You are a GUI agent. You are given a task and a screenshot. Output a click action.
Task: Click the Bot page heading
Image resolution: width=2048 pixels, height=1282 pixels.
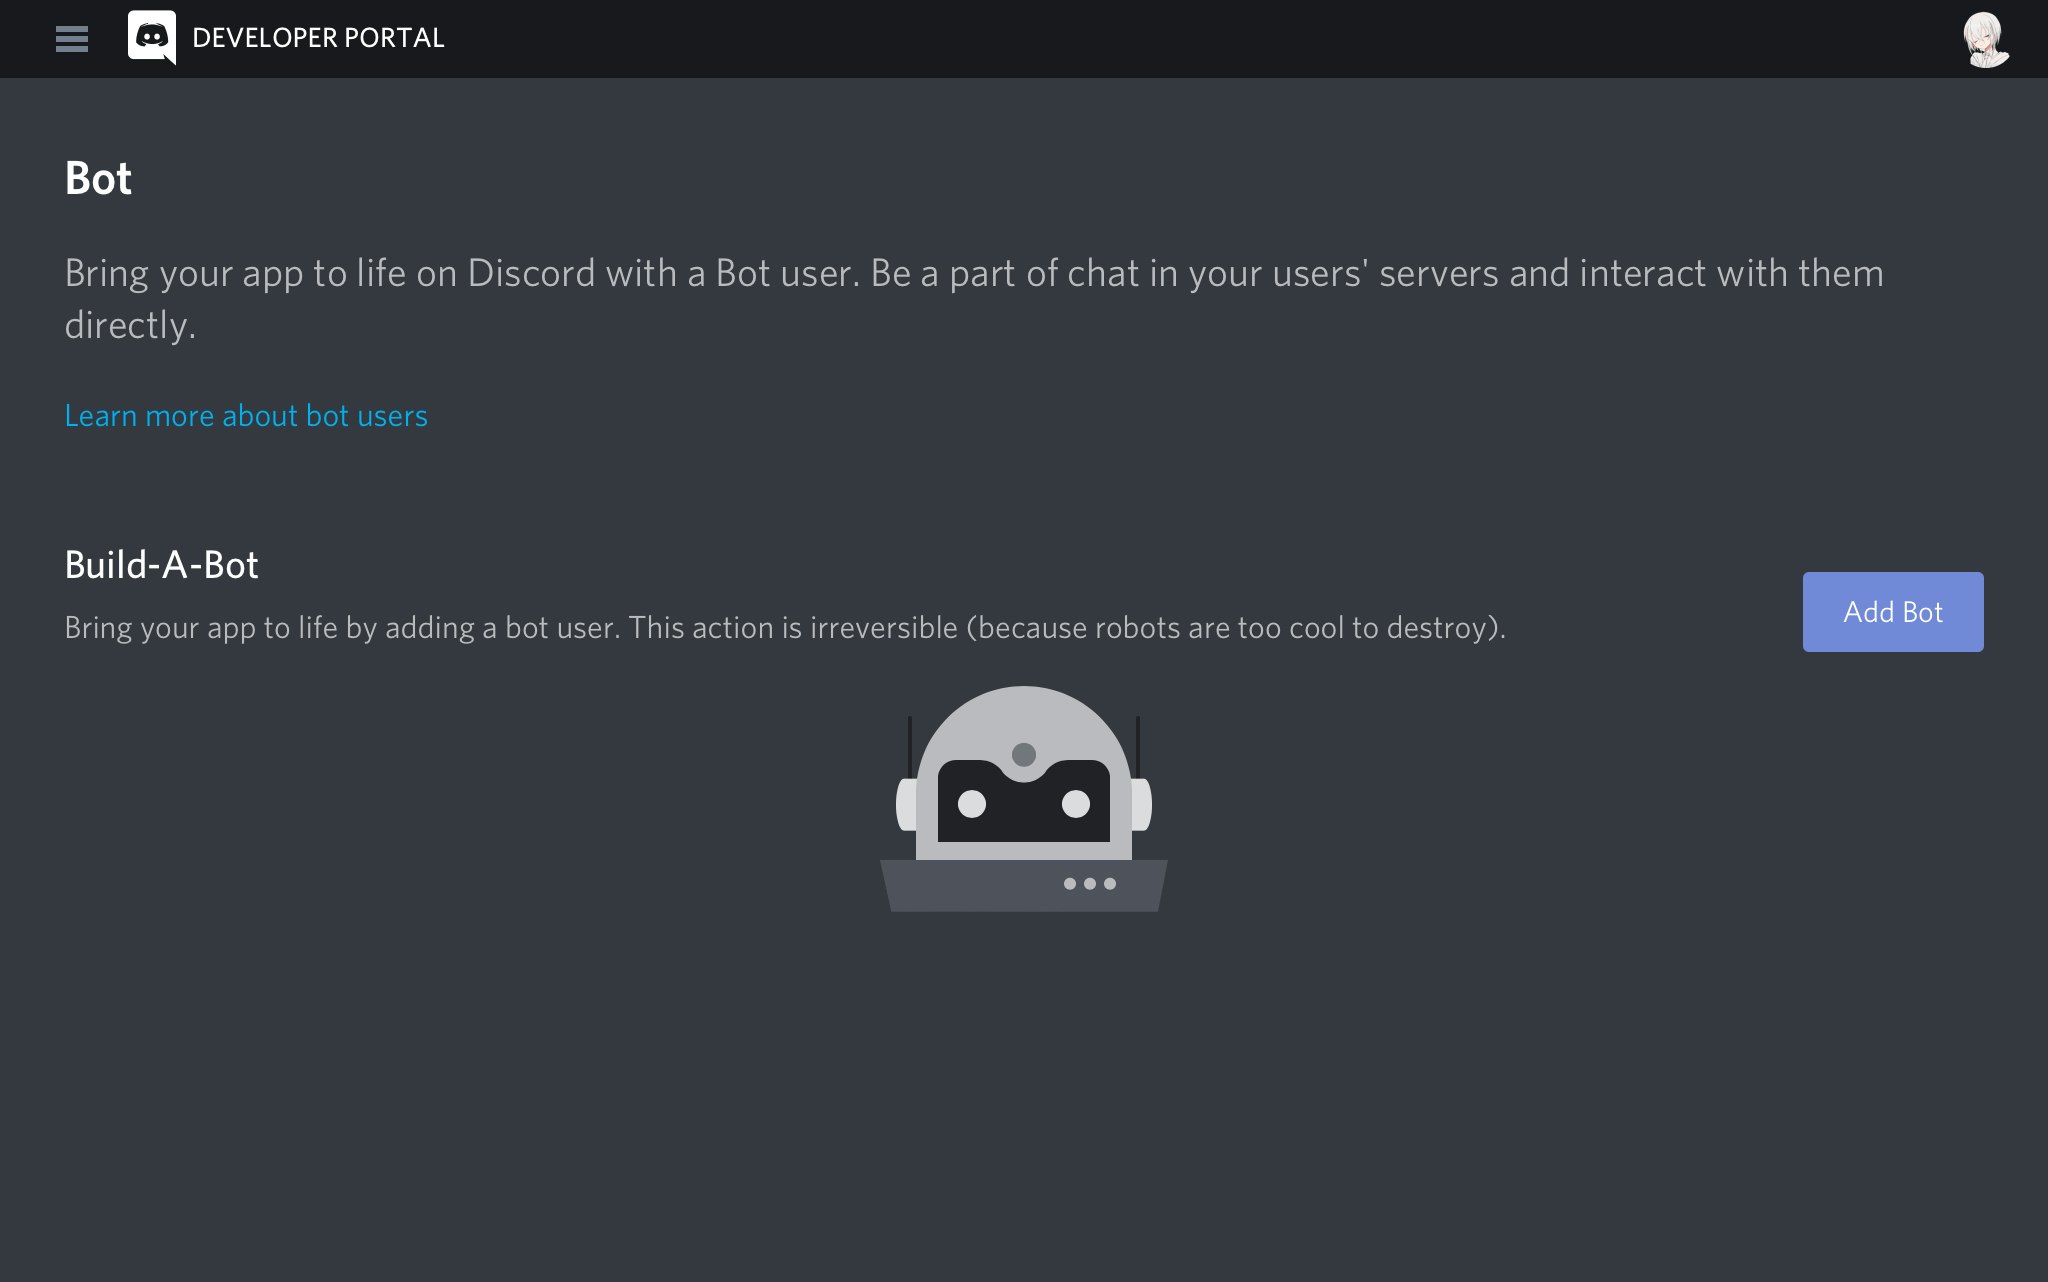(98, 178)
